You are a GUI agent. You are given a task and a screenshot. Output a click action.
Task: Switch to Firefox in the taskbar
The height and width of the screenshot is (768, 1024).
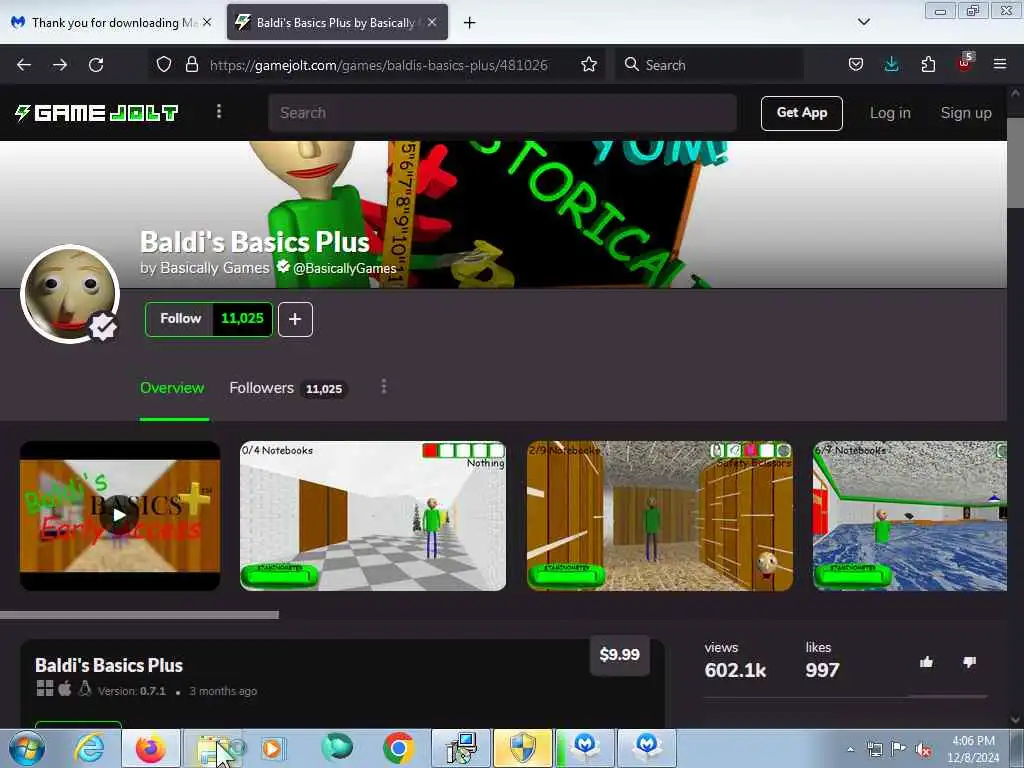(150, 748)
